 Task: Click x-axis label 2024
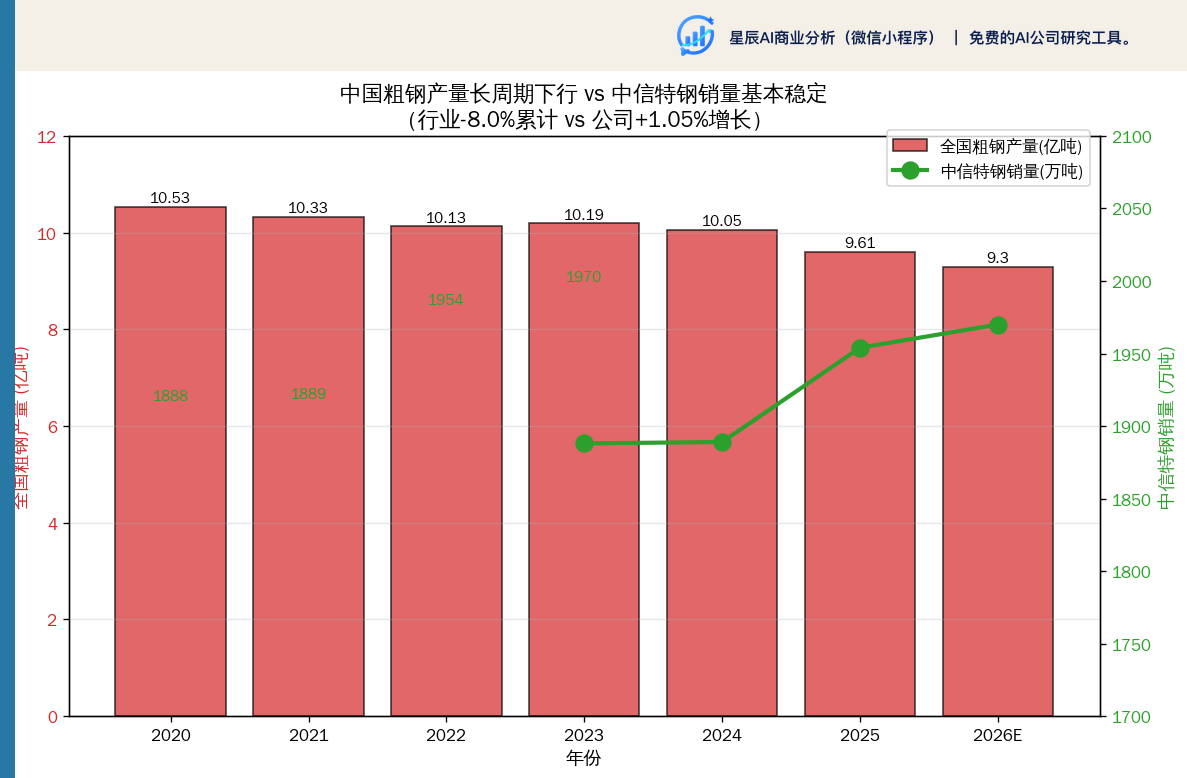click(721, 736)
